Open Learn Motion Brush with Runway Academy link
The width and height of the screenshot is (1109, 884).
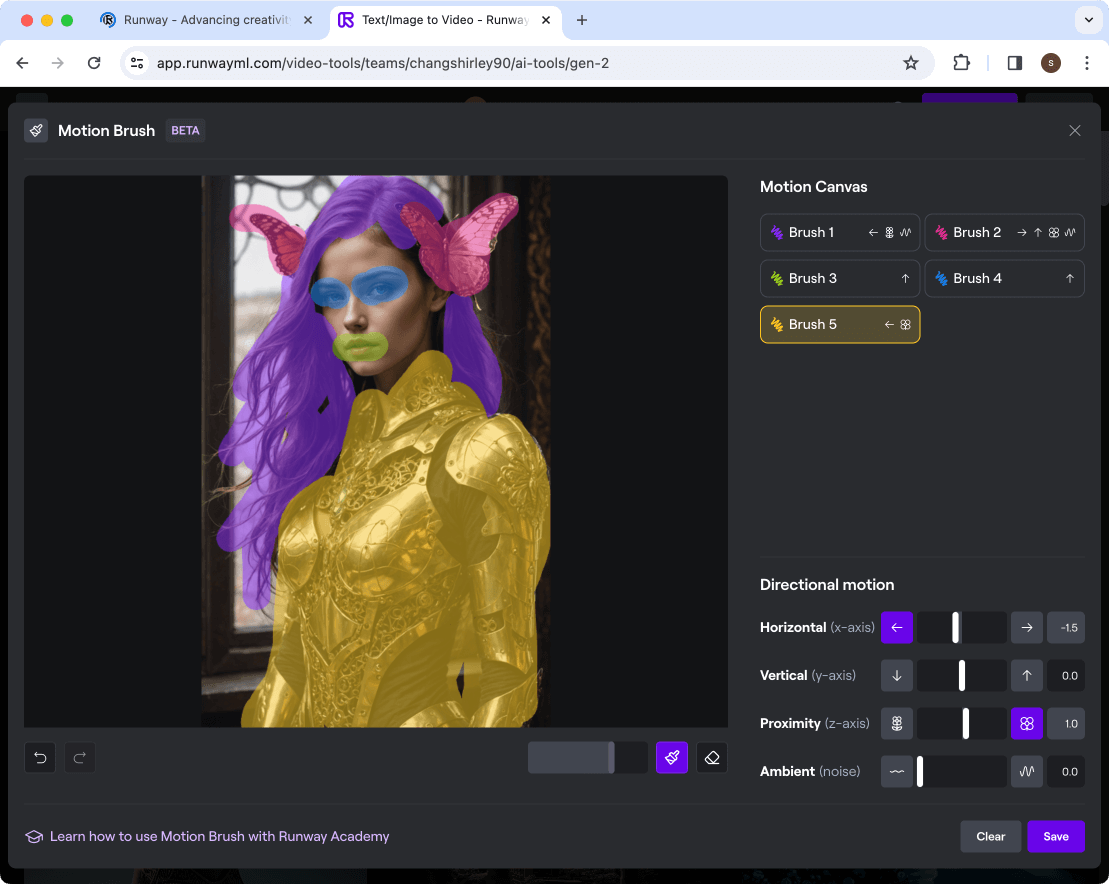tap(219, 837)
